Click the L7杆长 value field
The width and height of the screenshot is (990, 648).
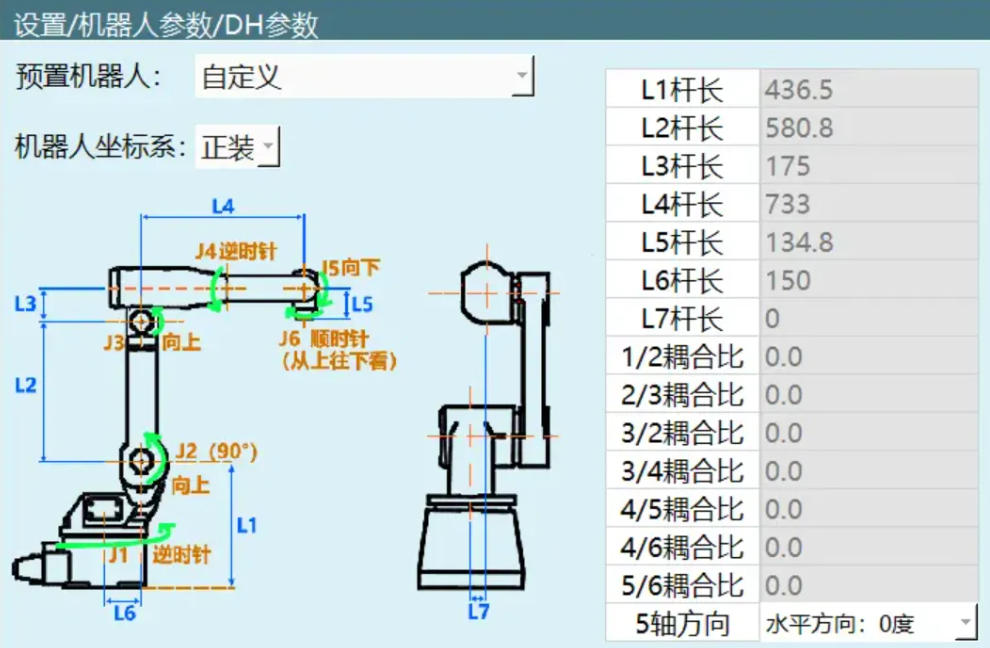867,318
